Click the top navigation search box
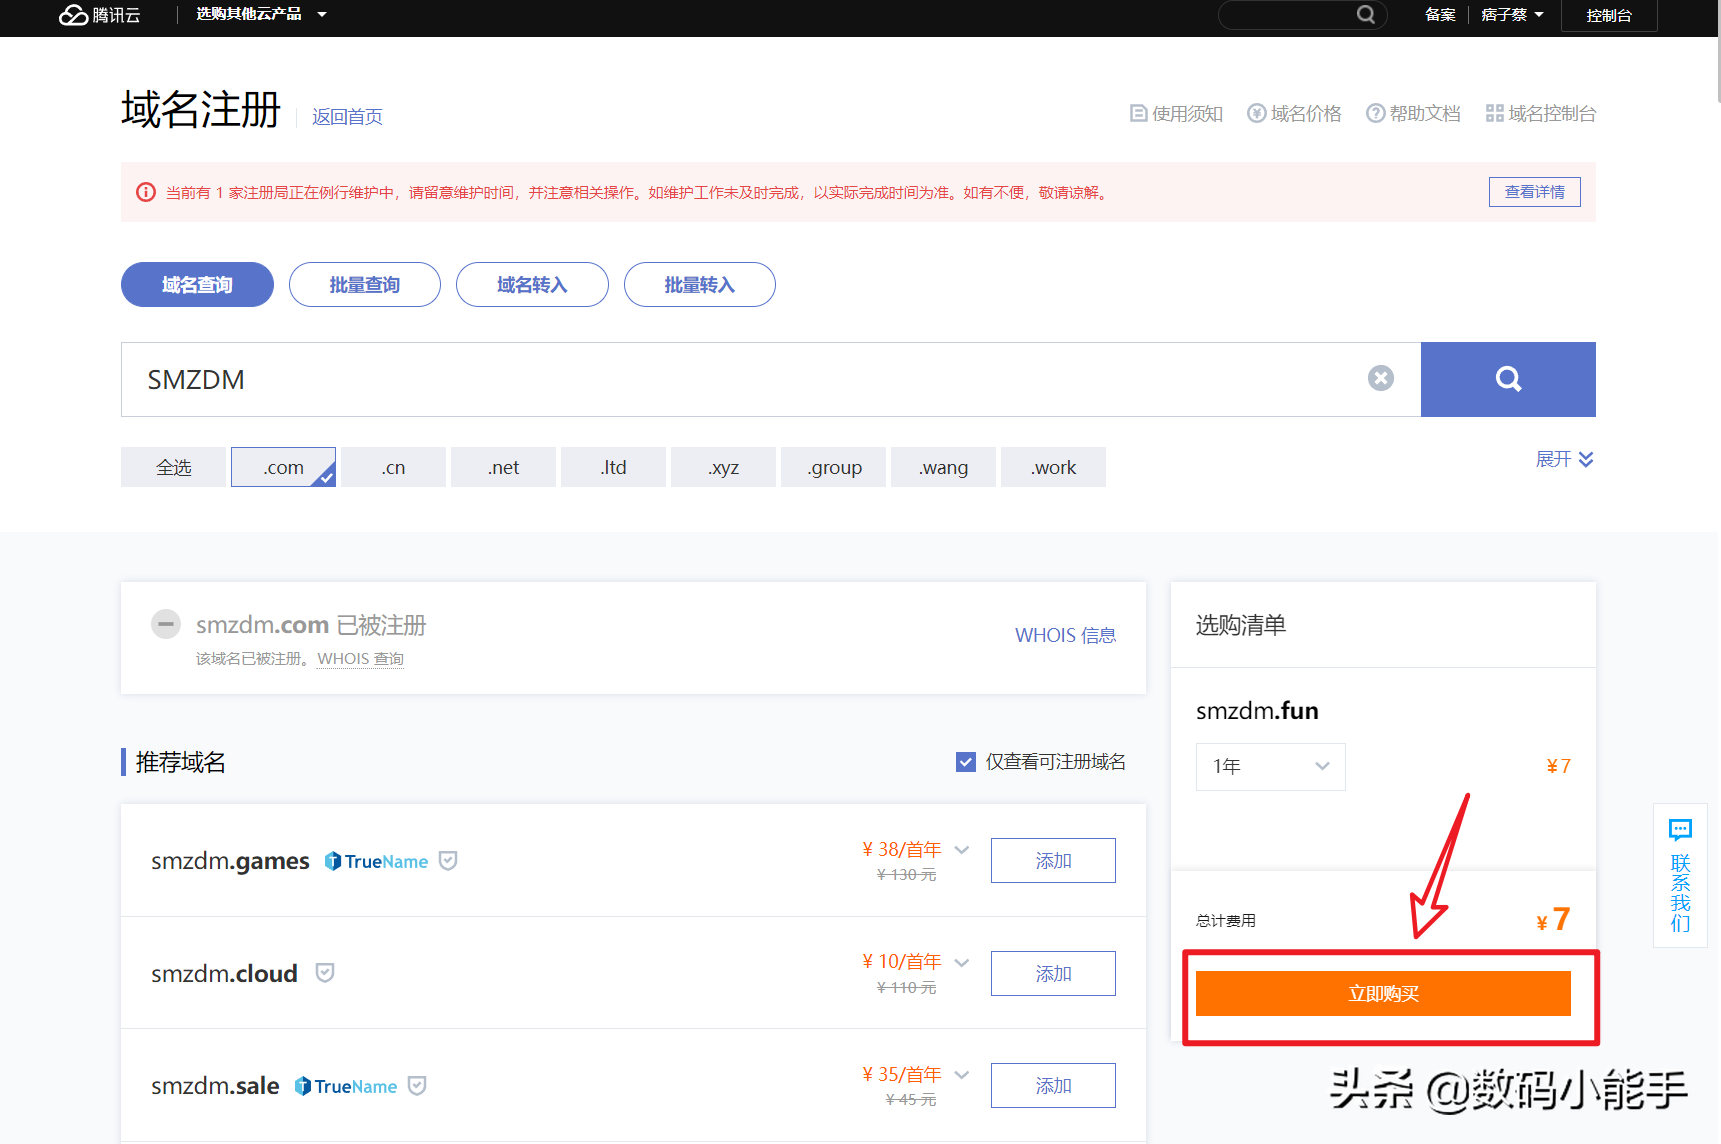Screen dimensions: 1721x1144 (x=1302, y=14)
